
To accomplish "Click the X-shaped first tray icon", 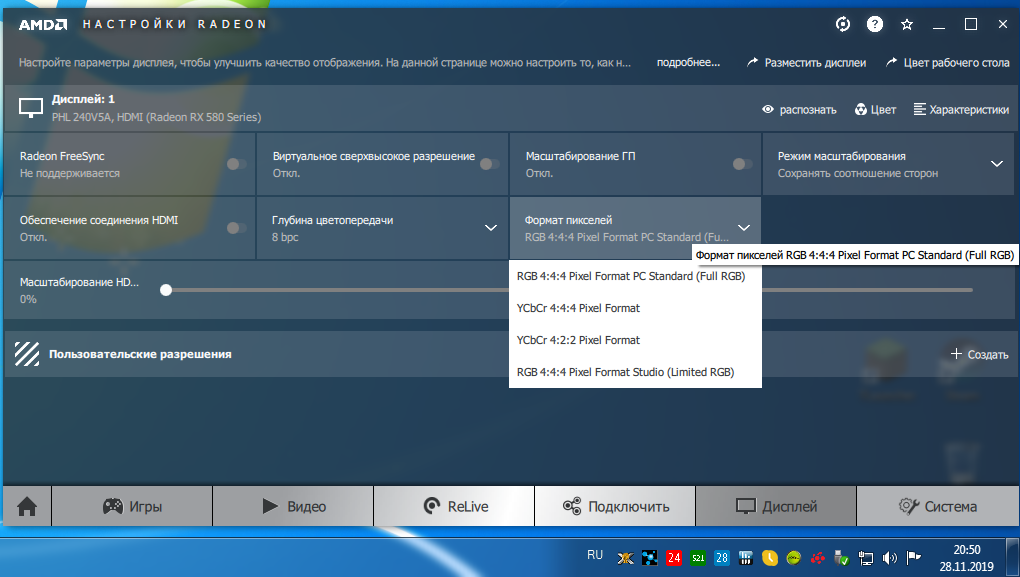I will click(x=625, y=557).
